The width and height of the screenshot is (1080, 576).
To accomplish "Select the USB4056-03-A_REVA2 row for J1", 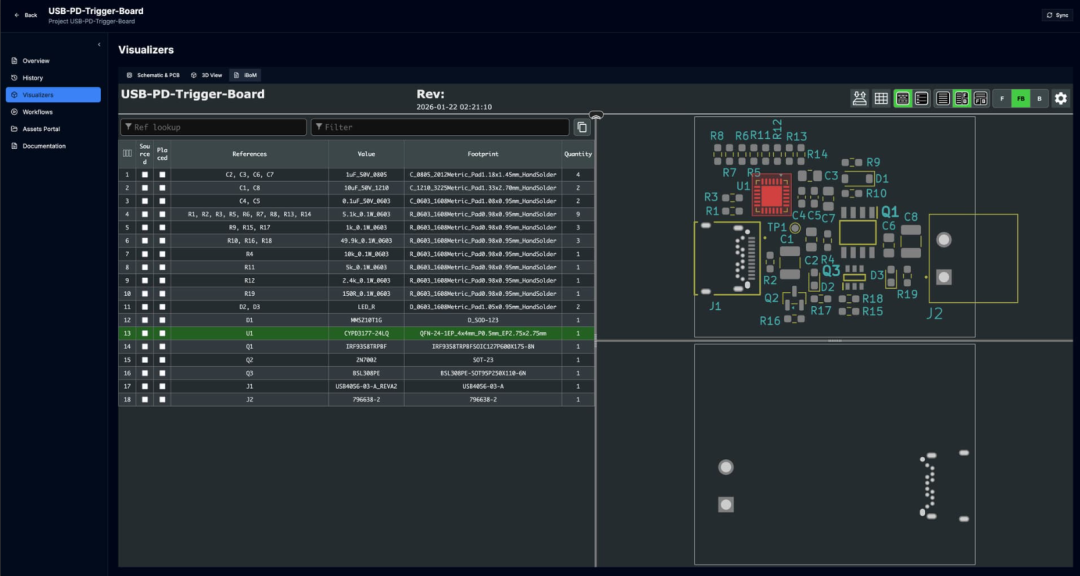I will pos(356,387).
